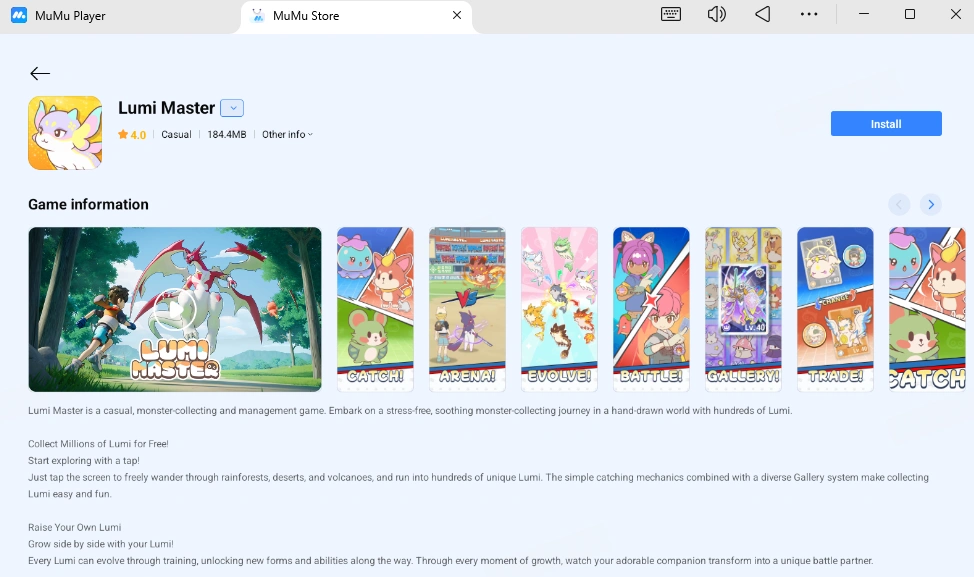Click 'Raise Your Own Lumi' text
The image size is (974, 577).
point(75,527)
